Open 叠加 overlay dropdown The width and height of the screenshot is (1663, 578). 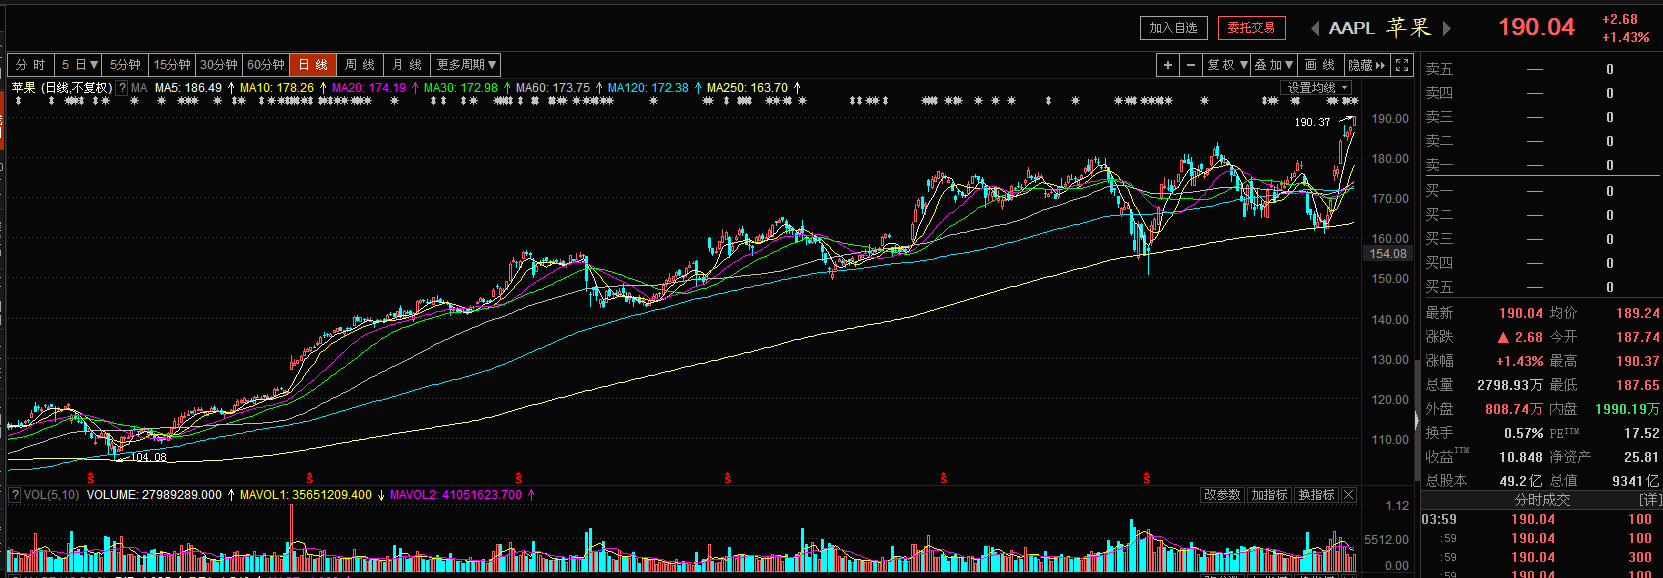coord(1274,65)
